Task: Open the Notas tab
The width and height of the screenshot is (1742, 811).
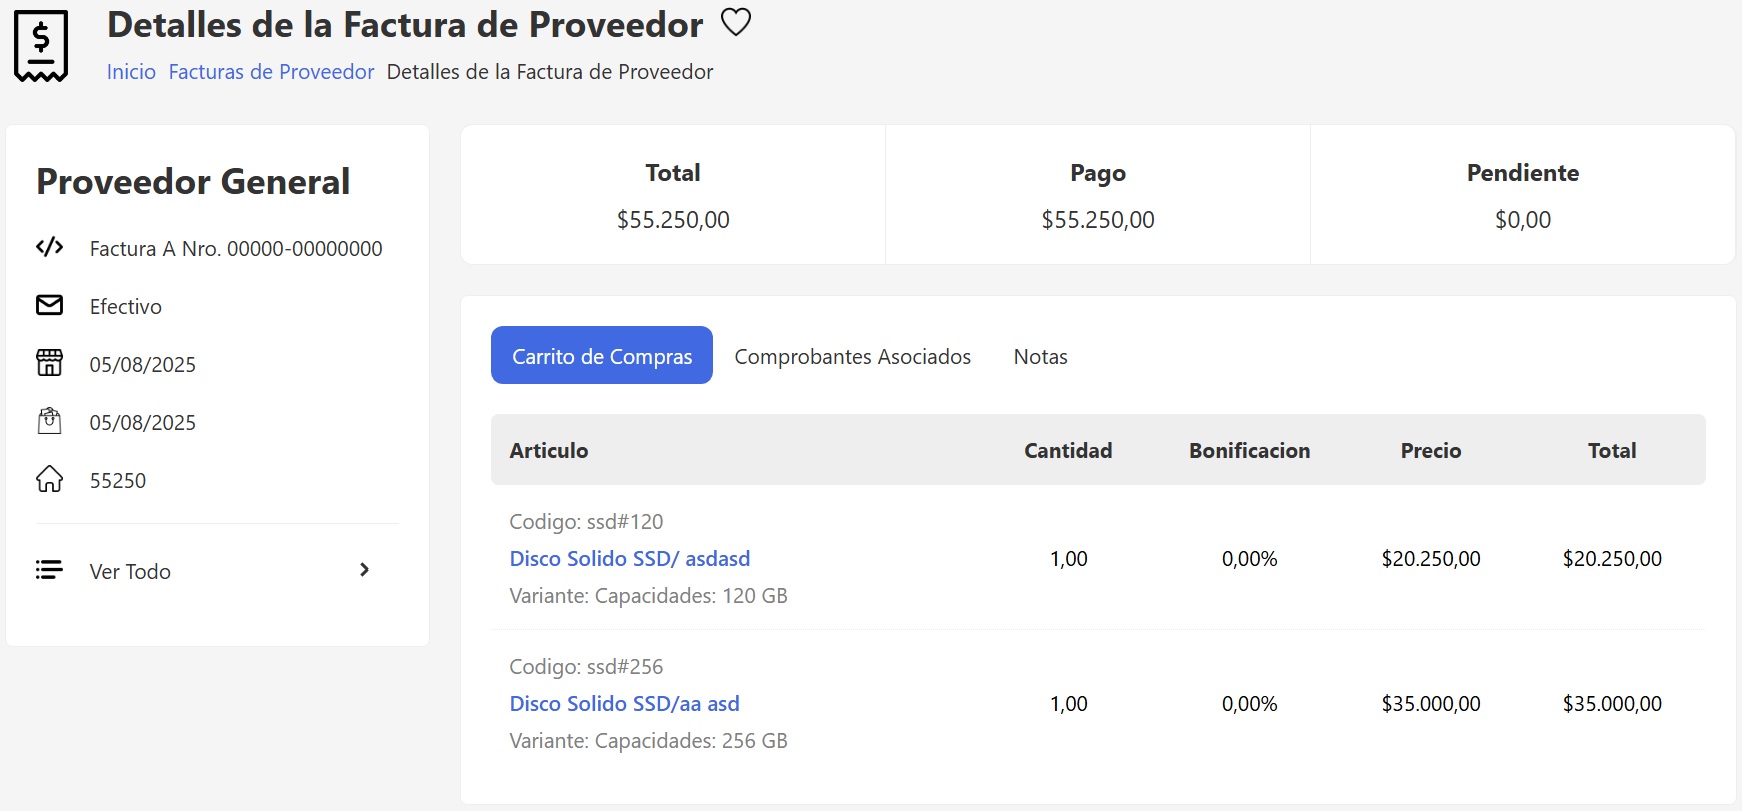Action: coord(1040,357)
